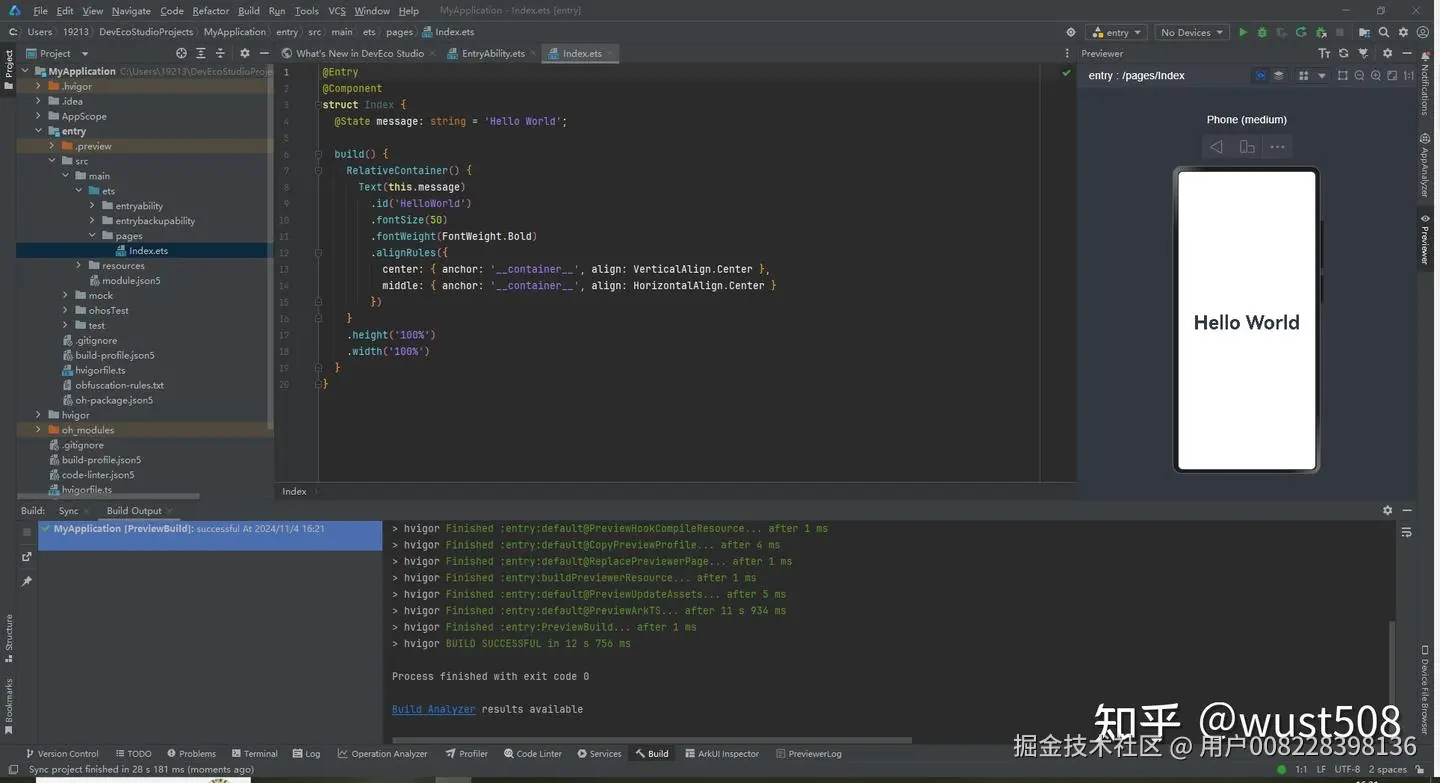Toggle the Notifications side panel
The height and width of the screenshot is (783, 1440).
point(1425,84)
